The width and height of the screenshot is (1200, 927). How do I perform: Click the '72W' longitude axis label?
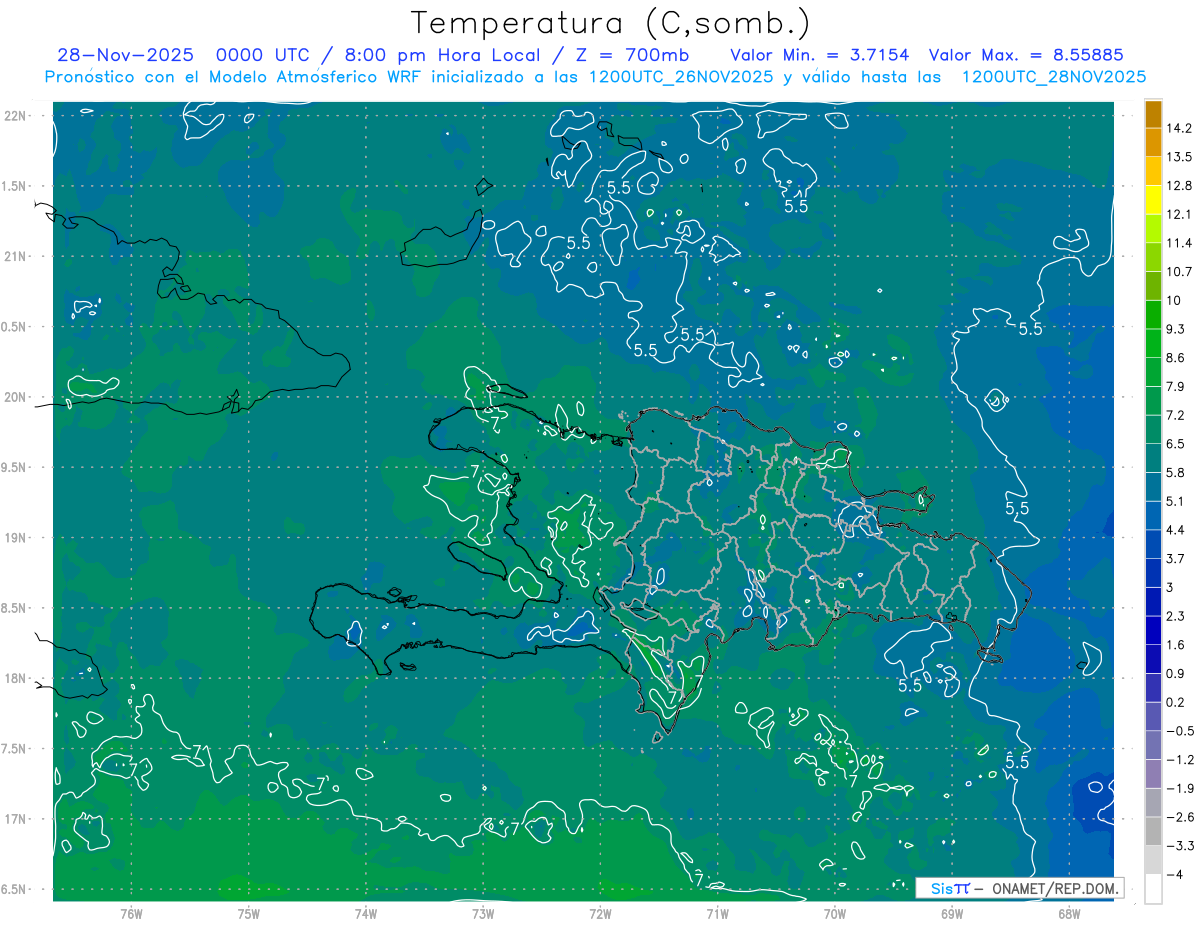(x=600, y=914)
